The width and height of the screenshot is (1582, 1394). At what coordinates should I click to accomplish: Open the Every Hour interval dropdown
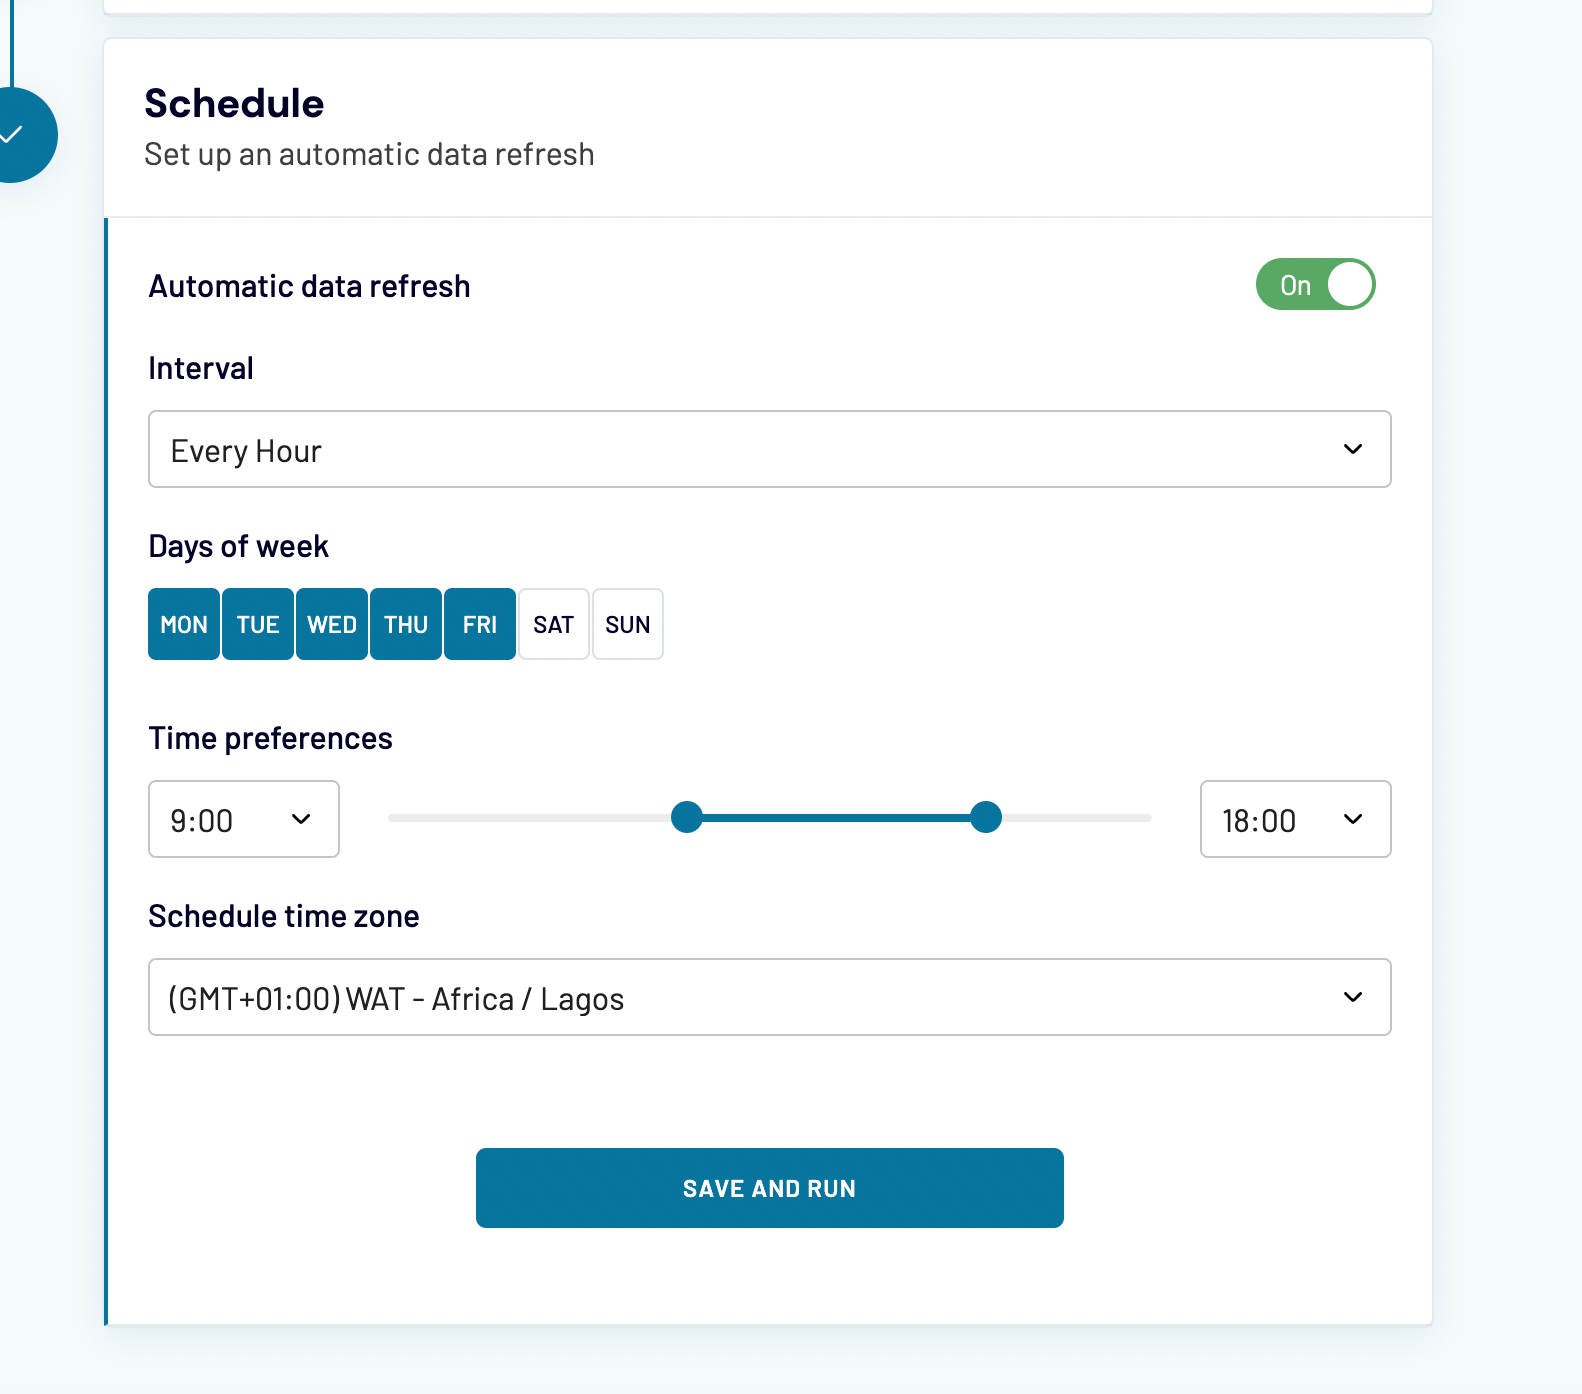pyautogui.click(x=770, y=449)
